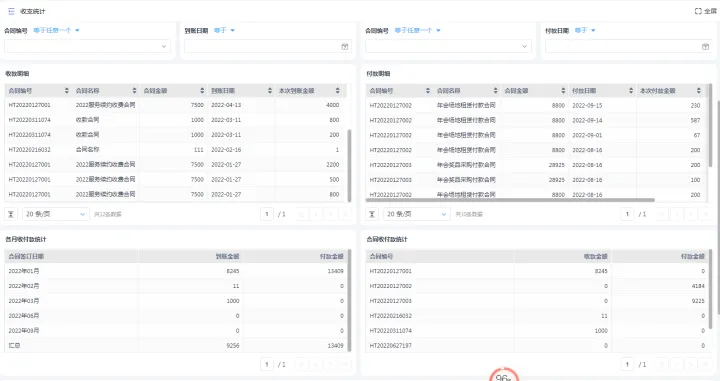This screenshot has height=381, width=720.
Task: Select payment total 9225 in contract stats
Action: 698,301
